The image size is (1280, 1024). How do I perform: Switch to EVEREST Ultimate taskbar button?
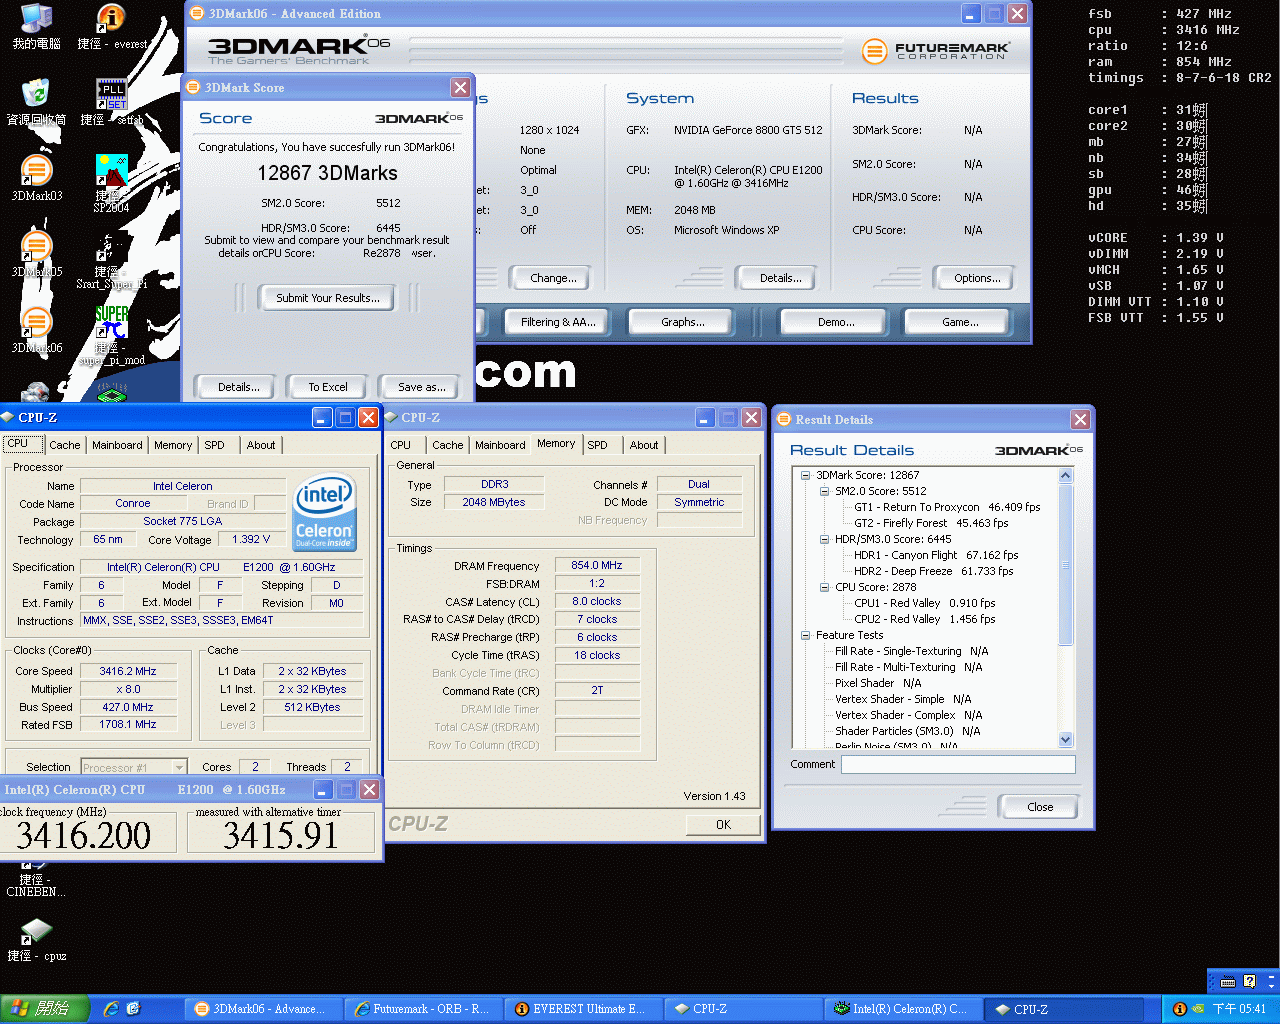[582, 1009]
